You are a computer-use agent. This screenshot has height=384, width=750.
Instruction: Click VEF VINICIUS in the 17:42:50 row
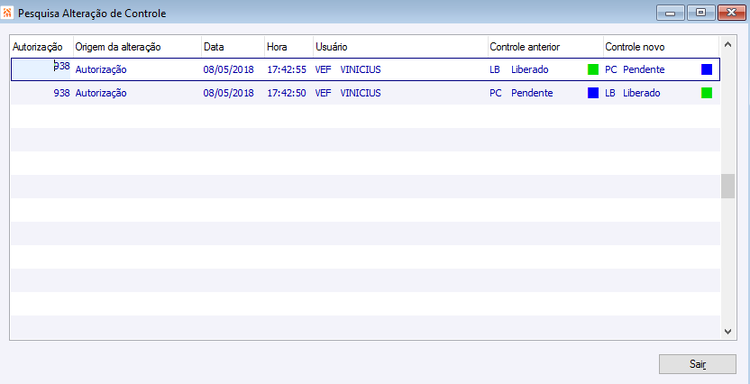pos(348,93)
